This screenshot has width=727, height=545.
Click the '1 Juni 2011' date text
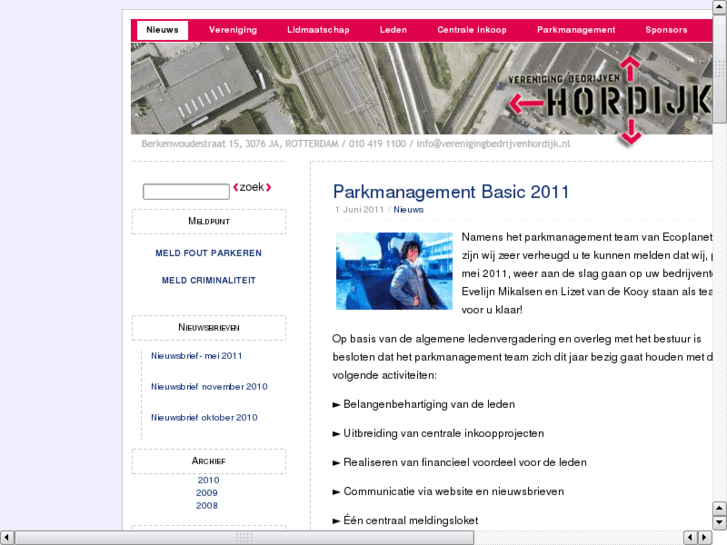point(359,210)
